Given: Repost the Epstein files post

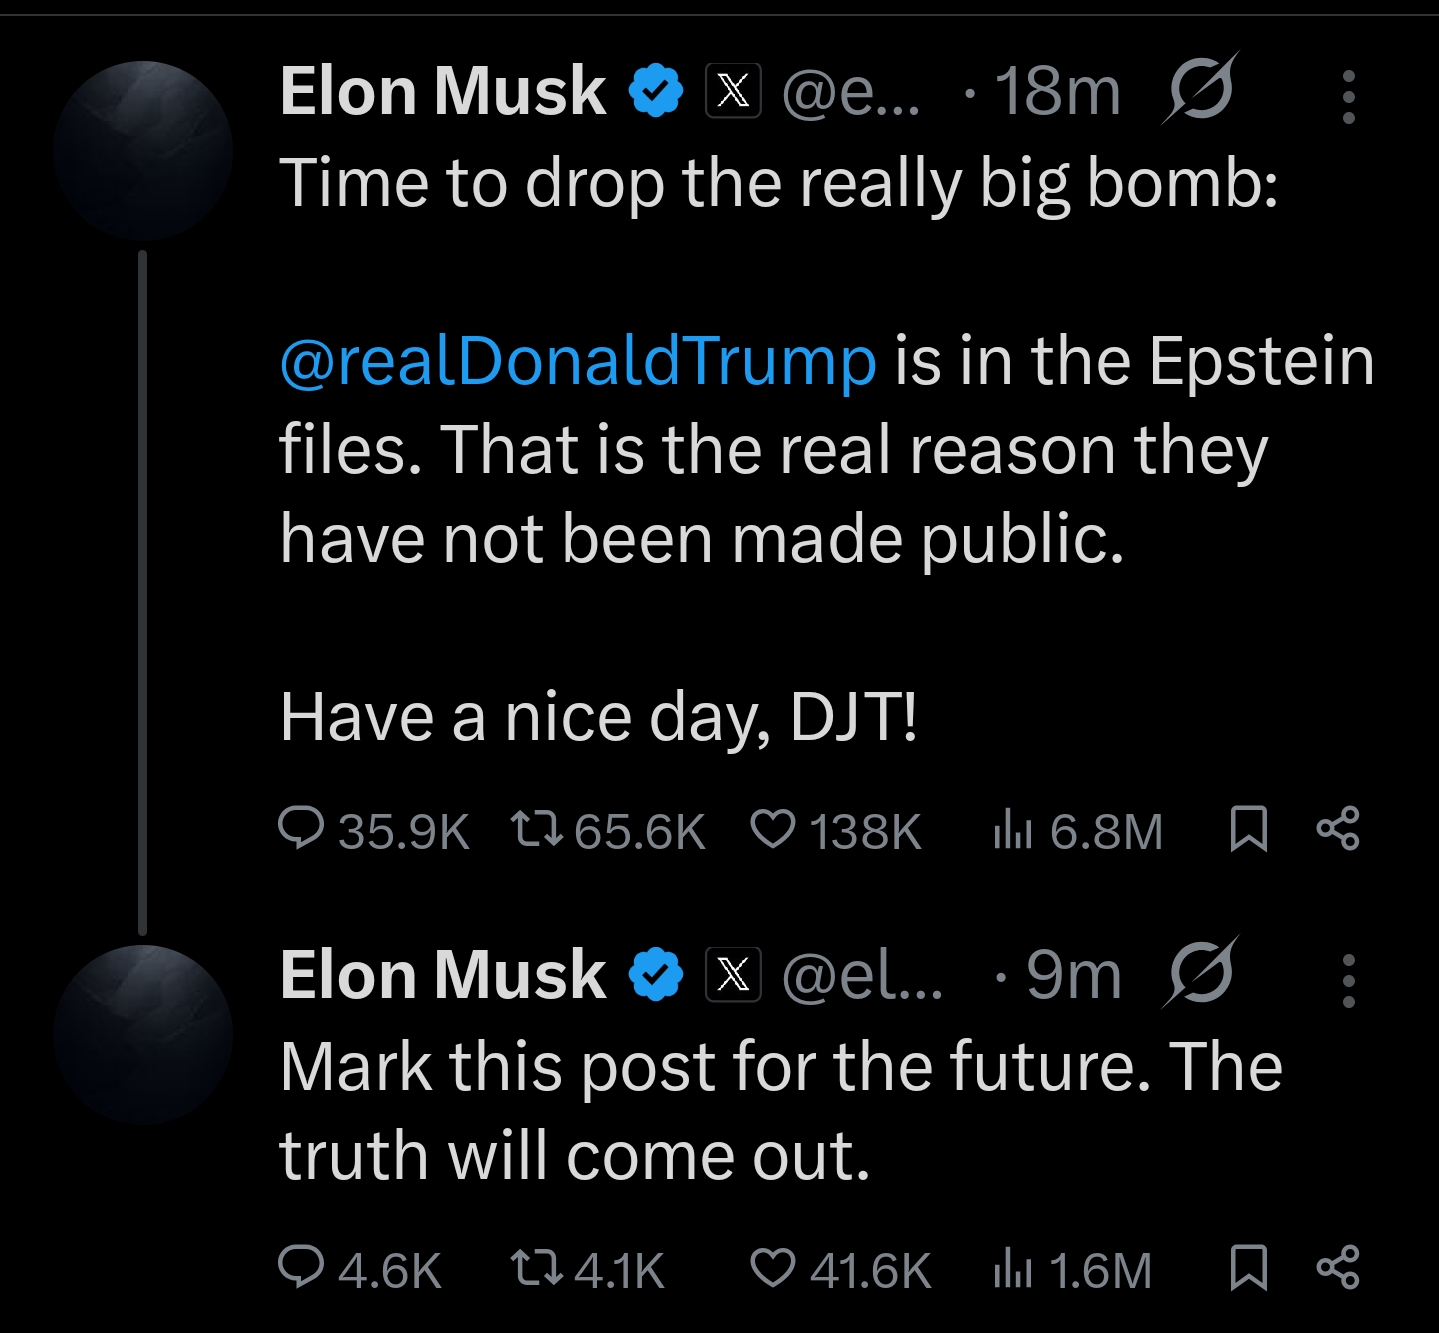Looking at the screenshot, I should coord(536,829).
